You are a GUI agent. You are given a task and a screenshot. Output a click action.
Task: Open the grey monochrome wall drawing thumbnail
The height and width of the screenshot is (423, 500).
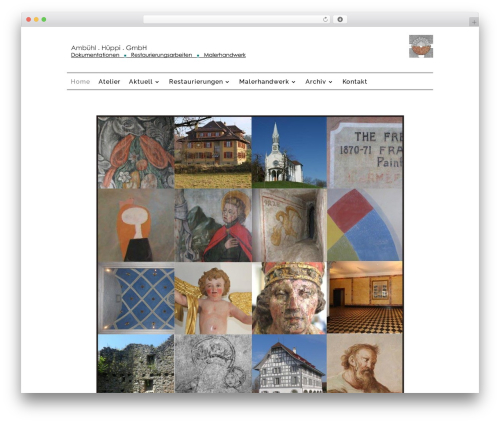click(x=213, y=364)
